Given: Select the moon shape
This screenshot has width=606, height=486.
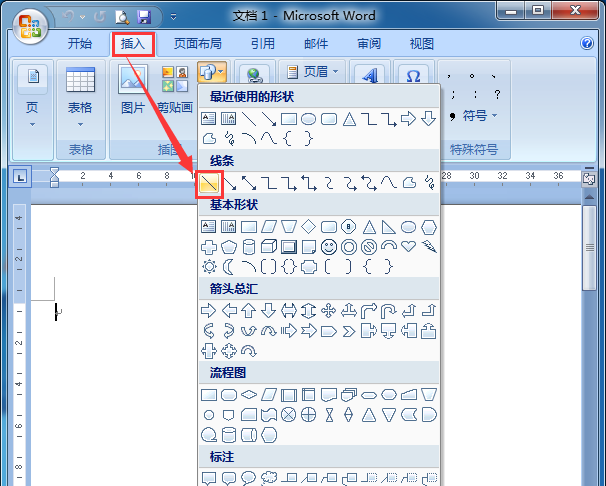Looking at the screenshot, I should (x=229, y=266).
